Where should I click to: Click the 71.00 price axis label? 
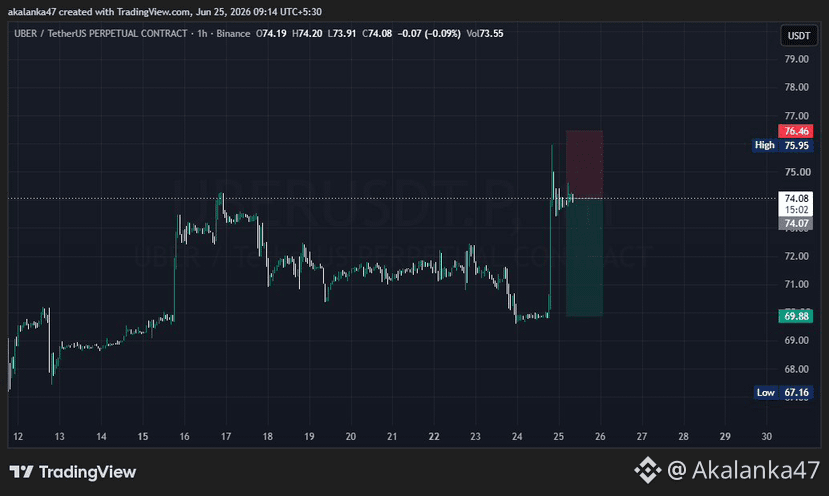(x=796, y=284)
